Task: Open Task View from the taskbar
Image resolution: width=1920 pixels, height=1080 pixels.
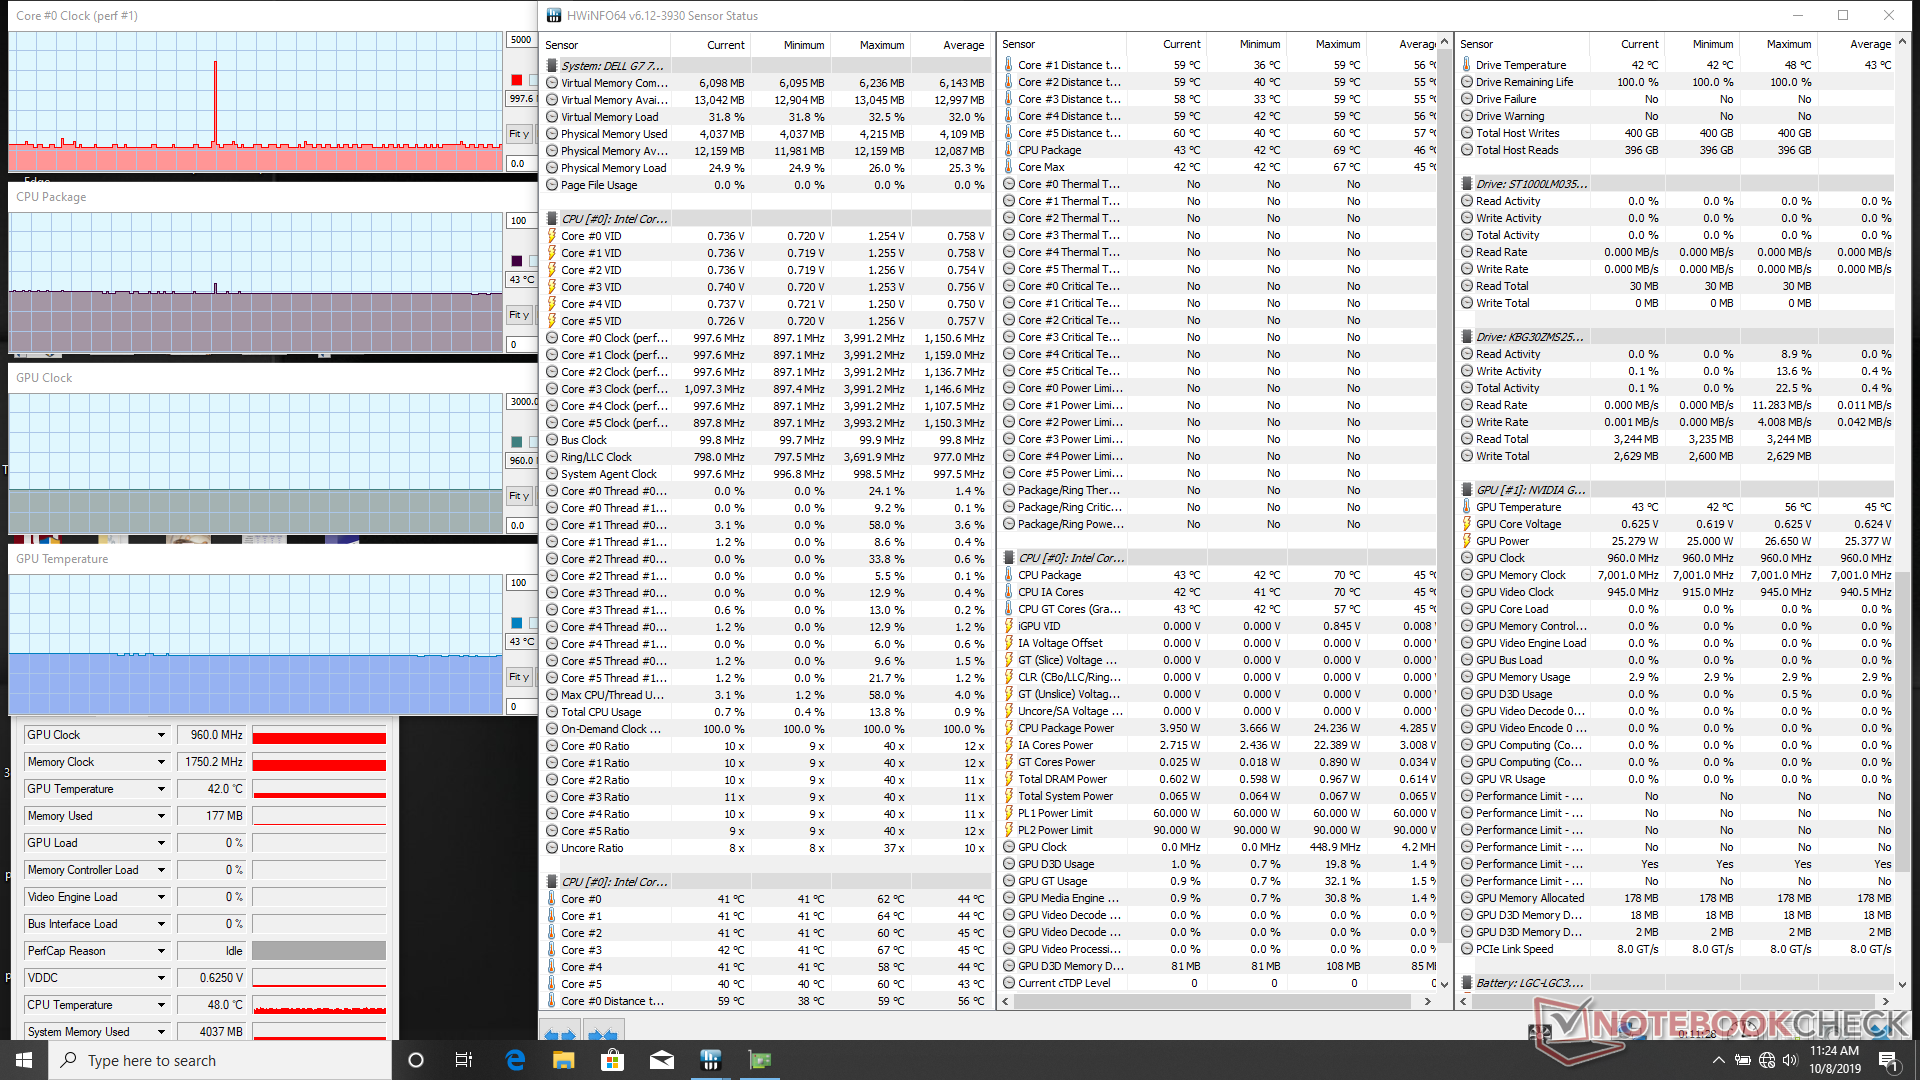Action: (x=464, y=1060)
